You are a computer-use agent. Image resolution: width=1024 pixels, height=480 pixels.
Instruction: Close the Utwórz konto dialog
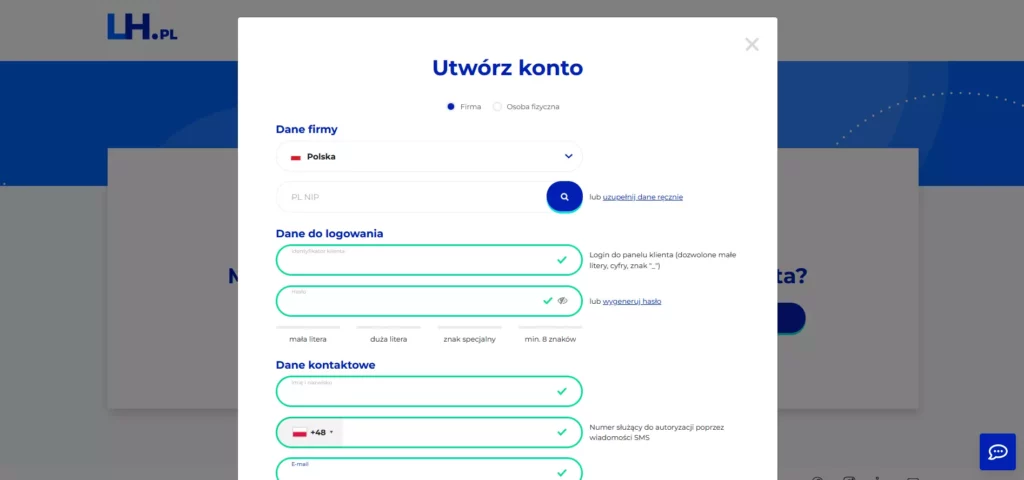752,44
